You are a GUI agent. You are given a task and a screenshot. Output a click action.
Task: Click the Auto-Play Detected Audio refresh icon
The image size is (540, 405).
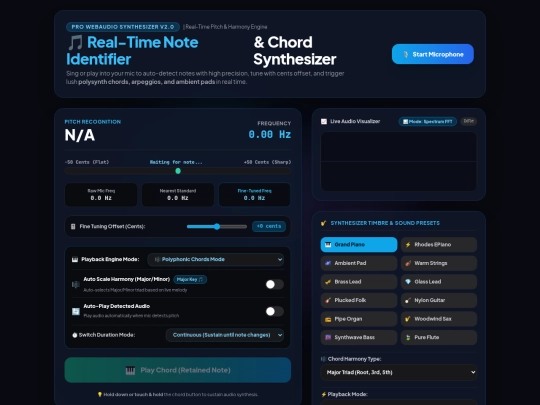pyautogui.click(x=75, y=311)
